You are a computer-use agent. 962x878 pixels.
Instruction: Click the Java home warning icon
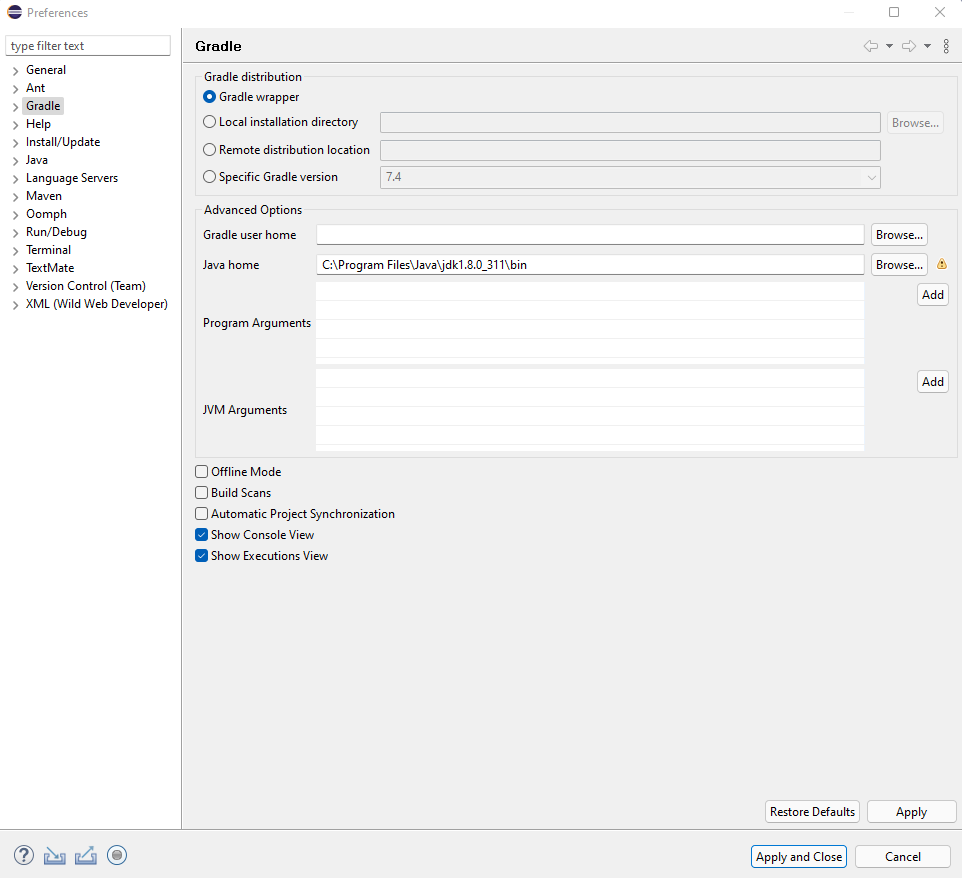point(941,265)
